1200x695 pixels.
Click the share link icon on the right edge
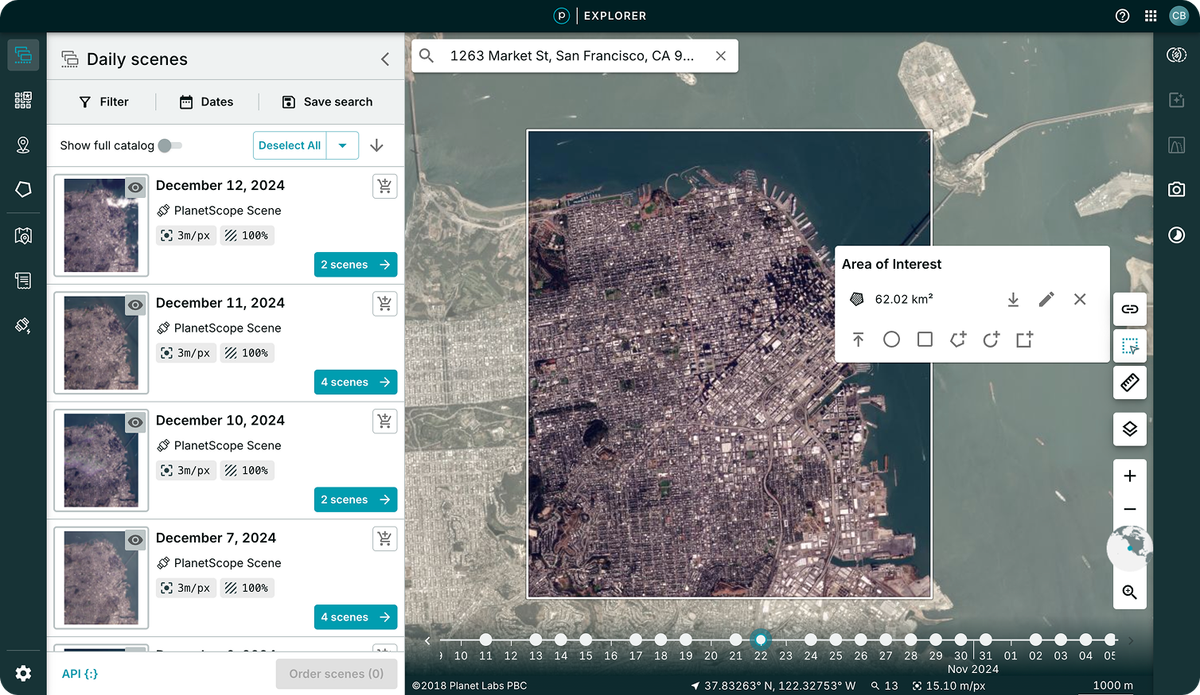click(x=1129, y=308)
